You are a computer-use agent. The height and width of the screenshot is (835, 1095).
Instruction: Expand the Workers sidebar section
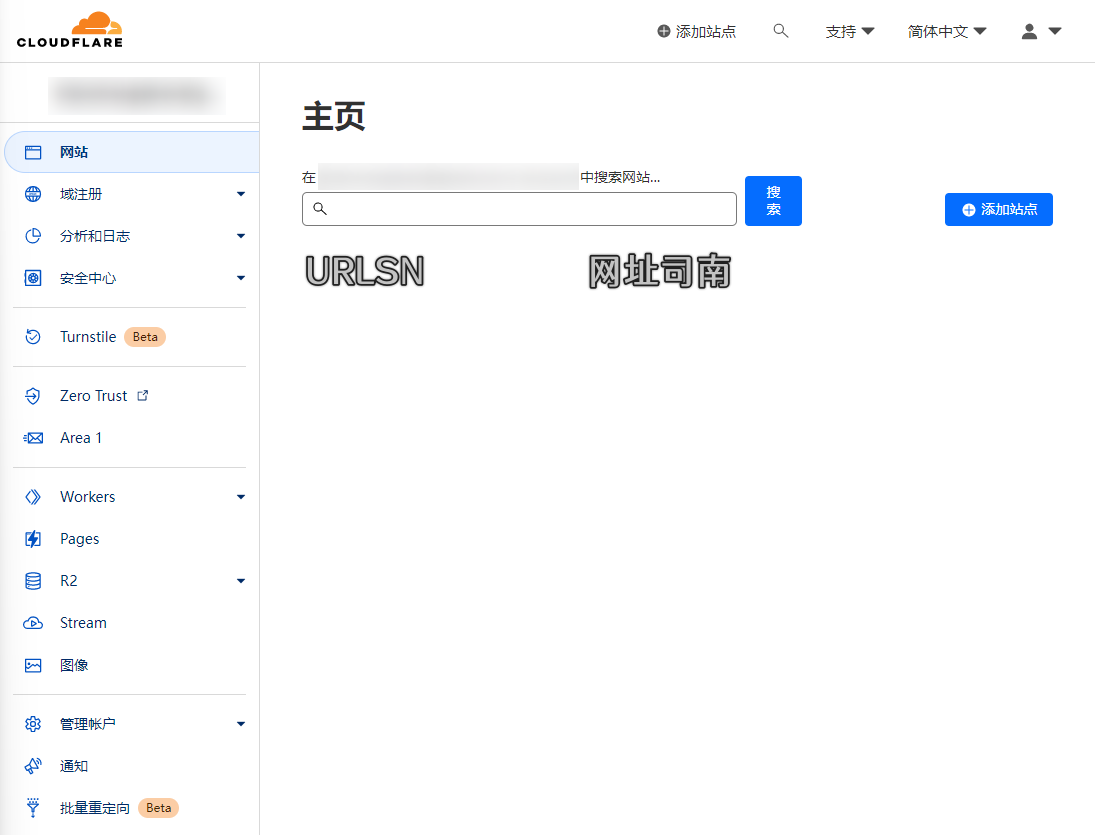pyautogui.click(x=240, y=496)
